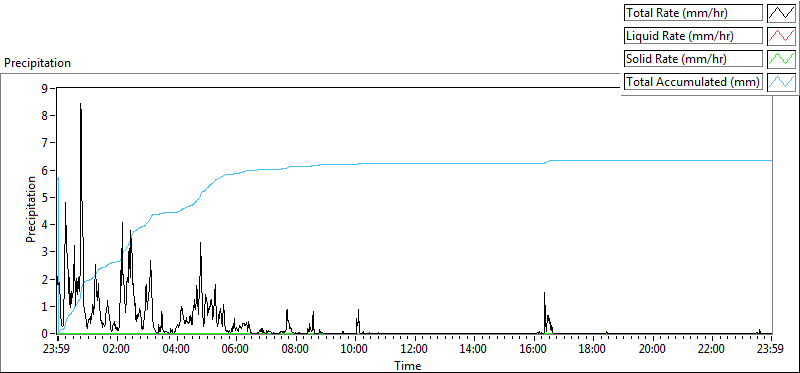
Task: Click the 08:00 x-axis tick label
Action: (296, 350)
